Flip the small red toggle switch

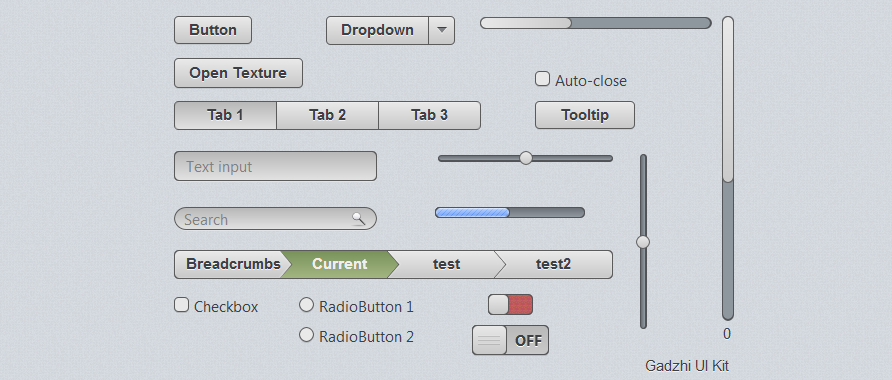(510, 304)
